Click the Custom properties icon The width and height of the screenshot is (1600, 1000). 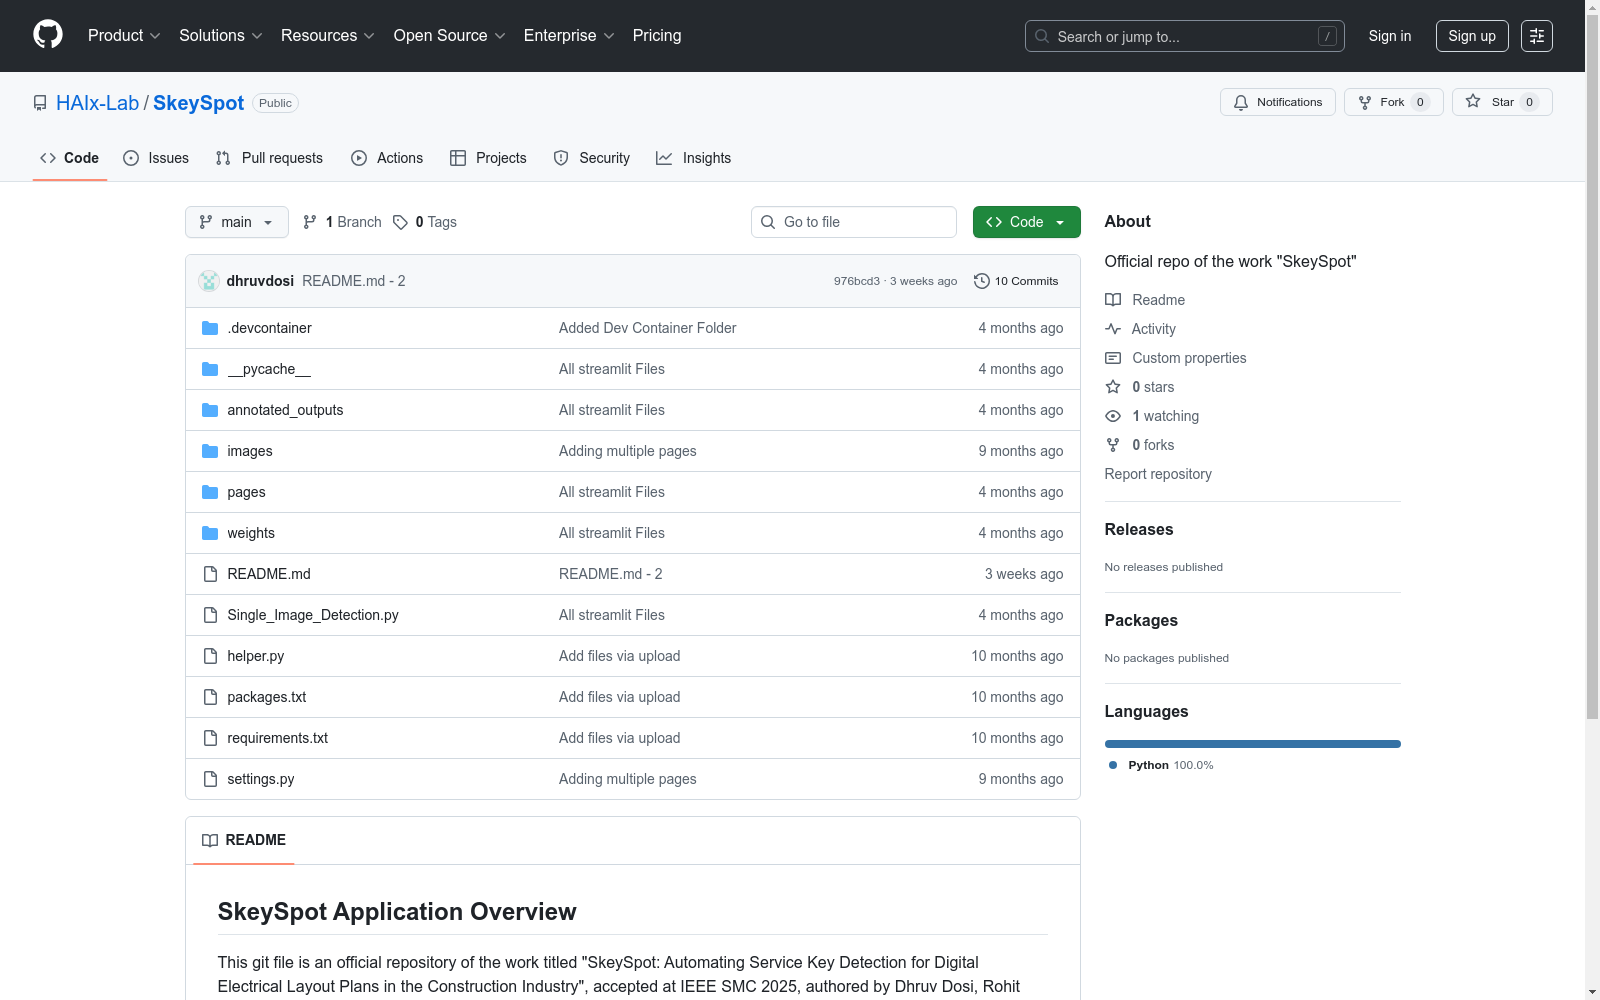click(1113, 358)
